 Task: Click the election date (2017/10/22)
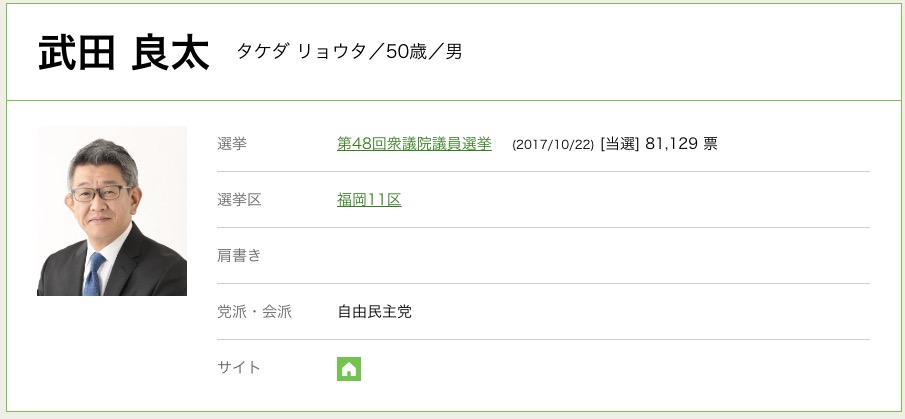[x=553, y=145]
